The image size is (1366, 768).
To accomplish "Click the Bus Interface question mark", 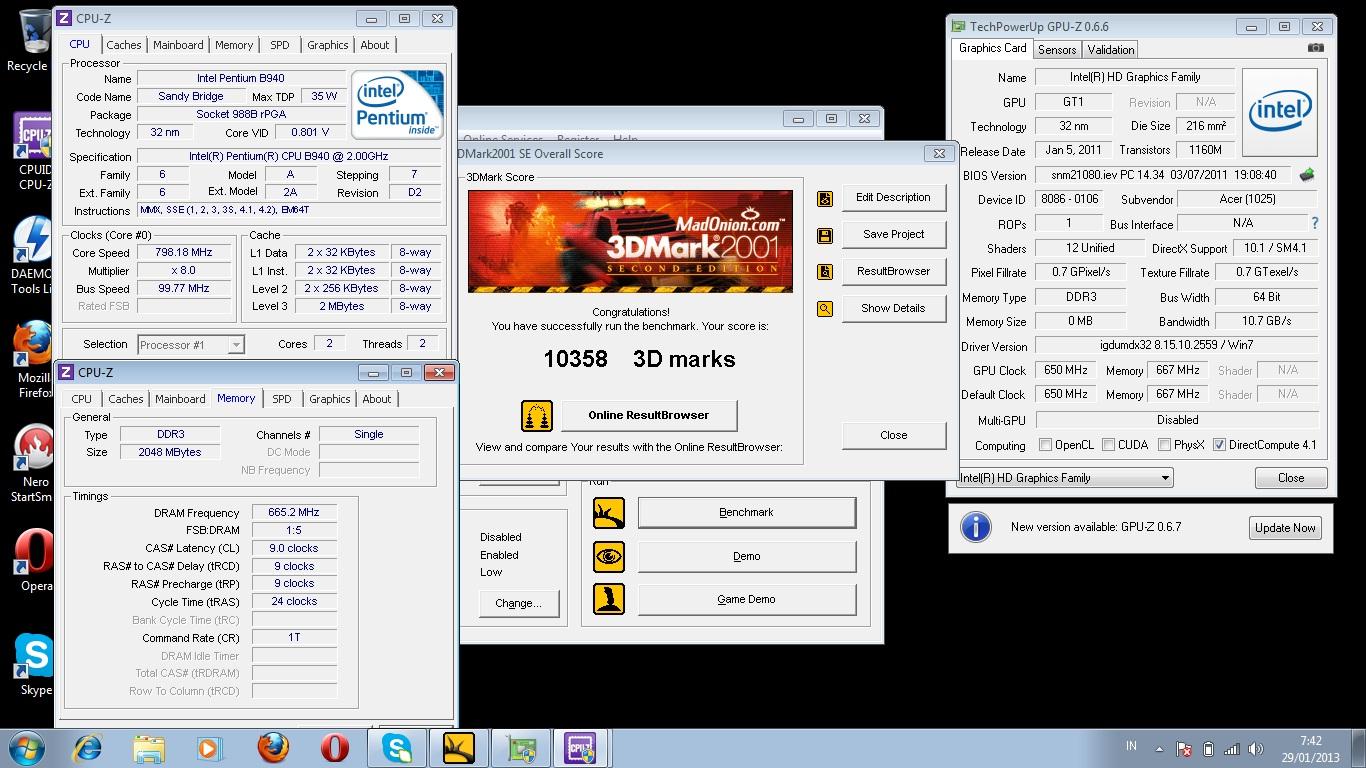I will click(x=1314, y=223).
